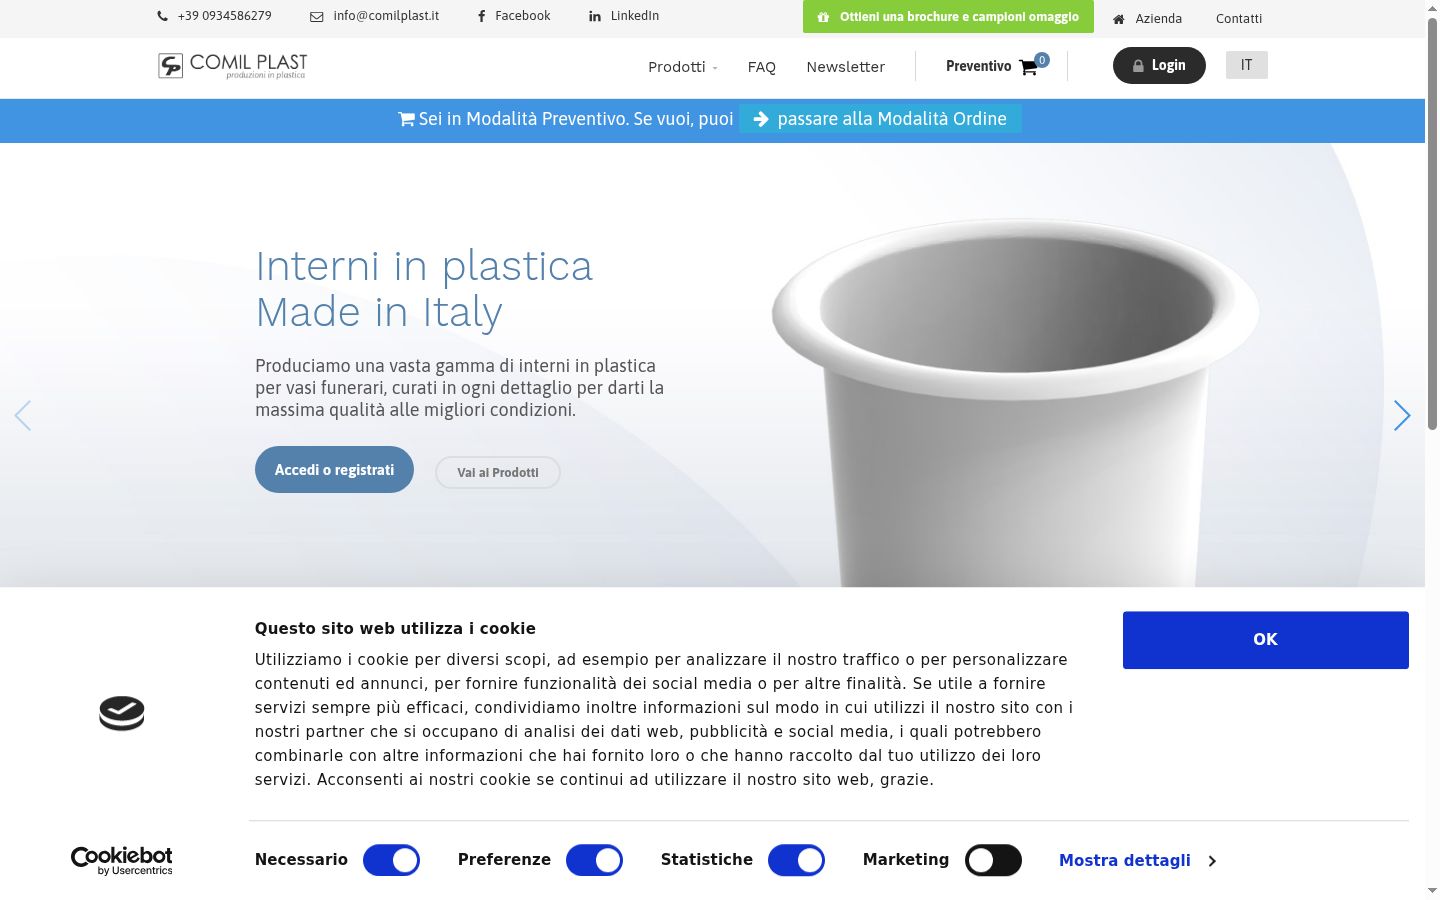Enable the Marketing cookie switch
Viewport: 1440px width, 900px height.
click(993, 860)
